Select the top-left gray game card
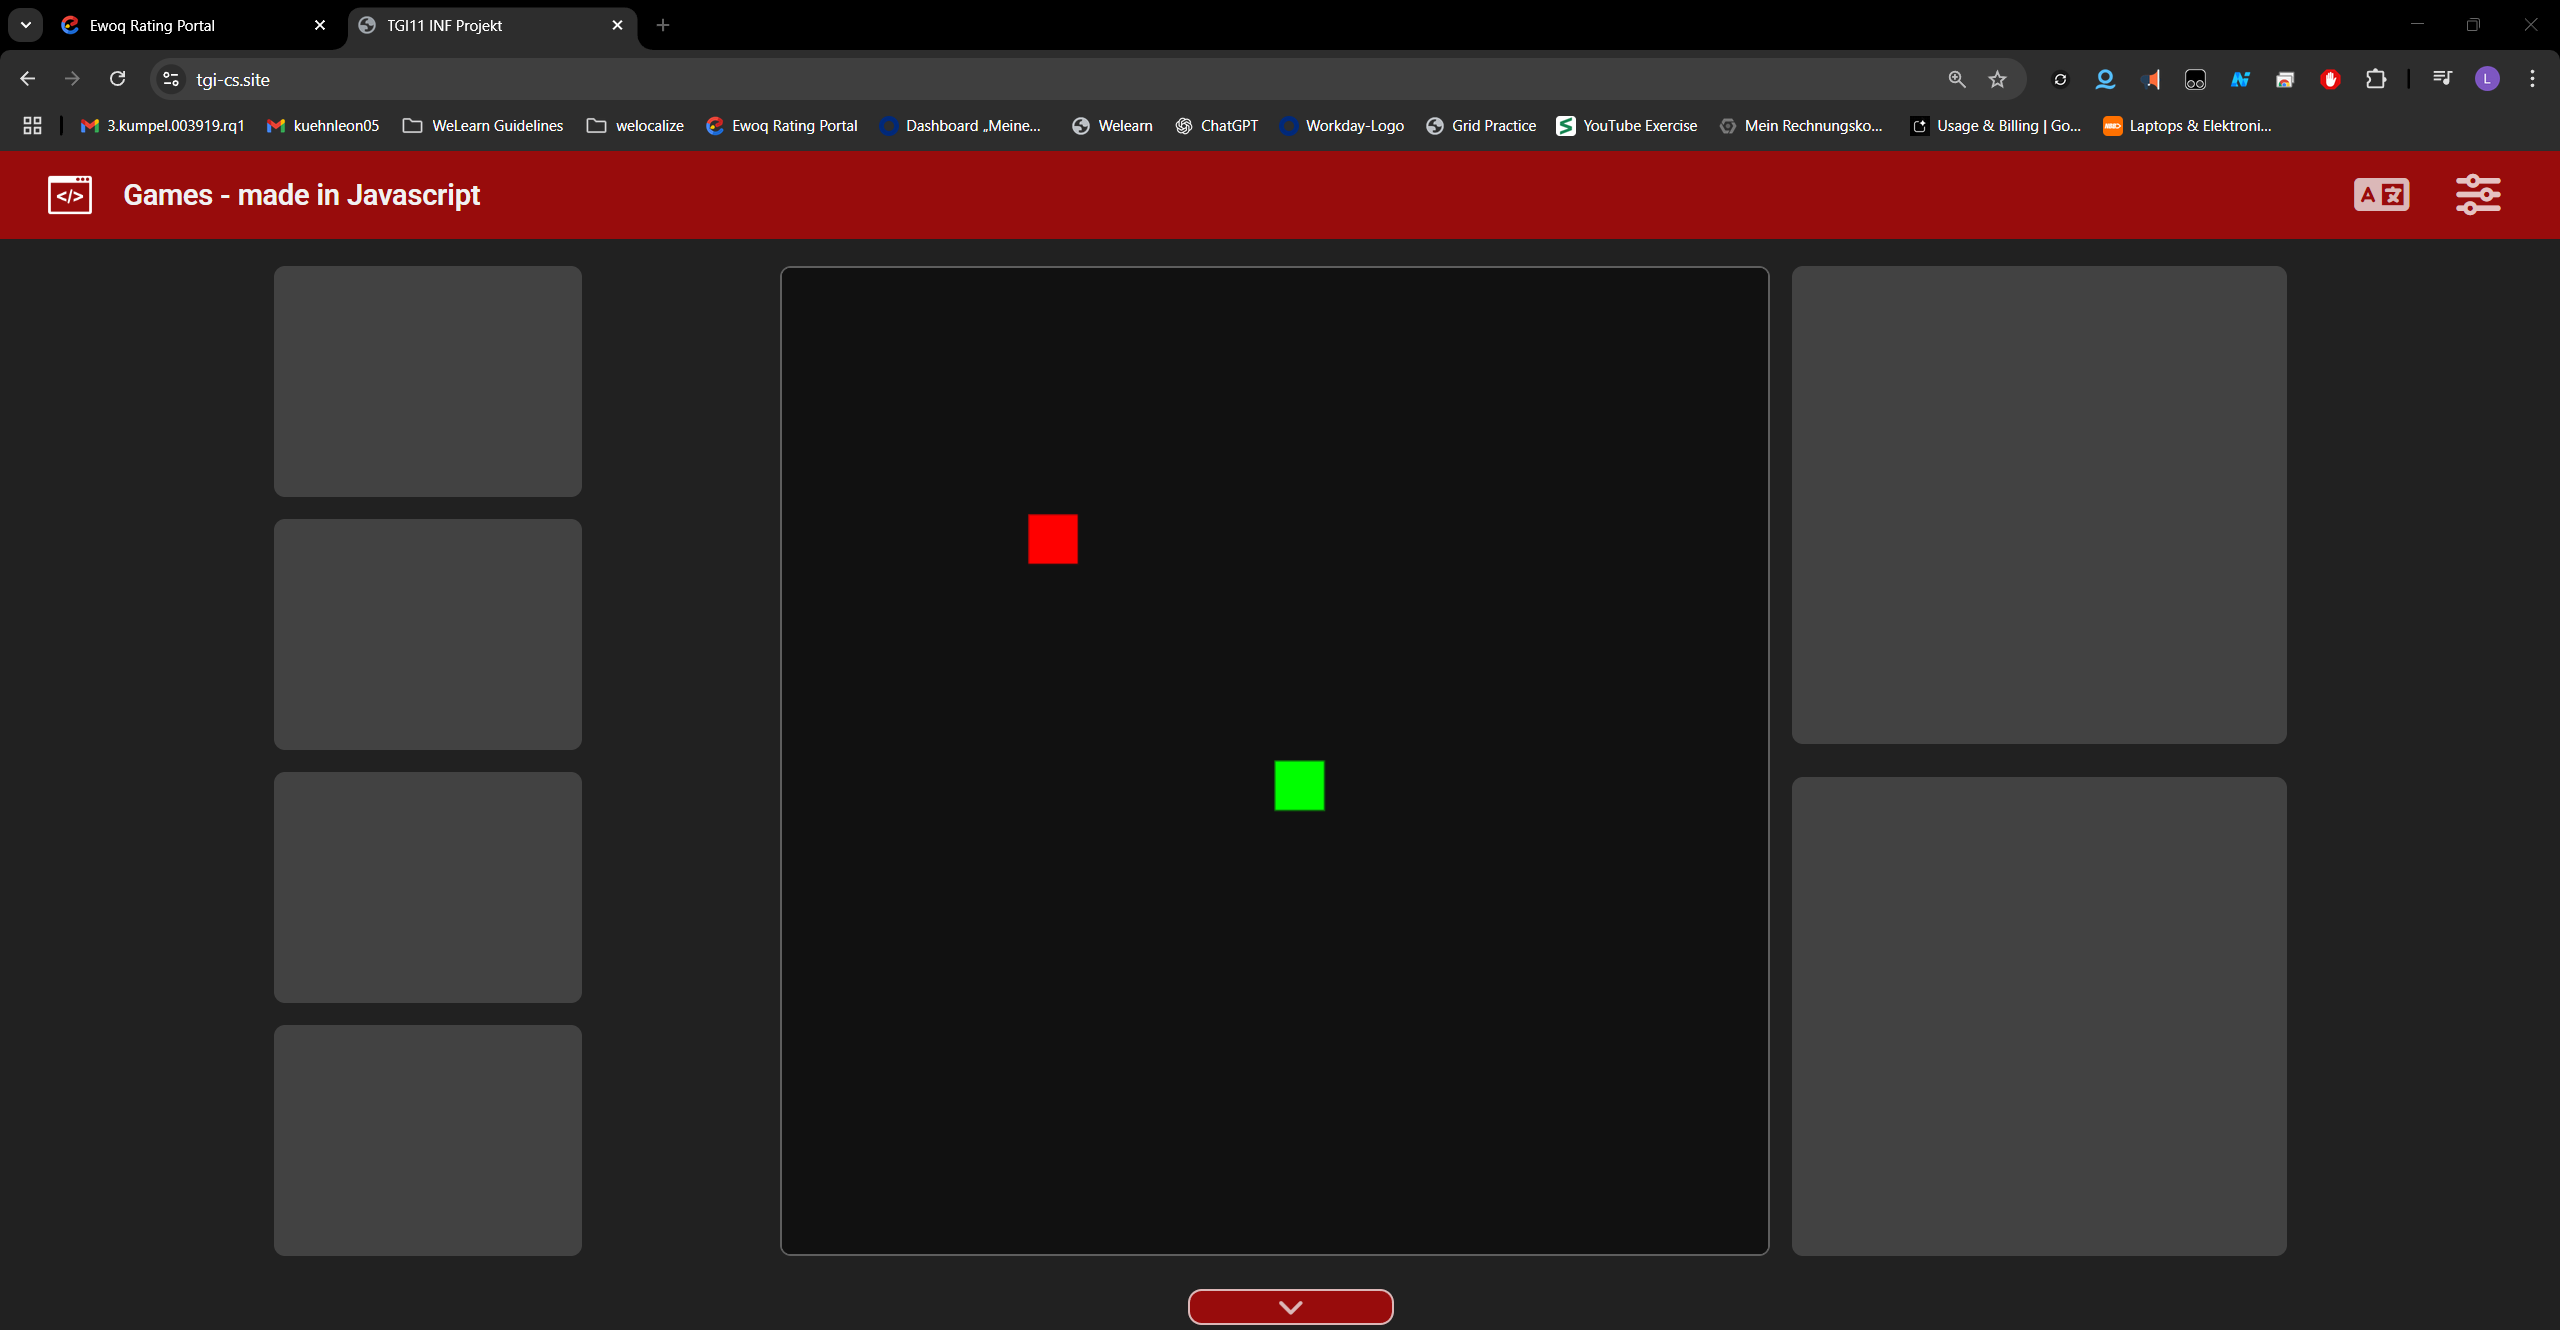 coord(427,381)
